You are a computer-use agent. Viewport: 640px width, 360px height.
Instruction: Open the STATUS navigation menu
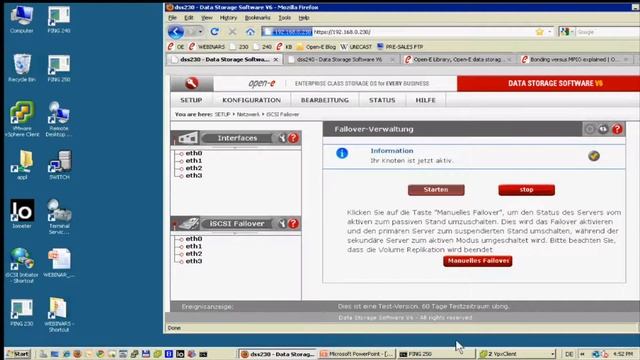click(x=382, y=100)
